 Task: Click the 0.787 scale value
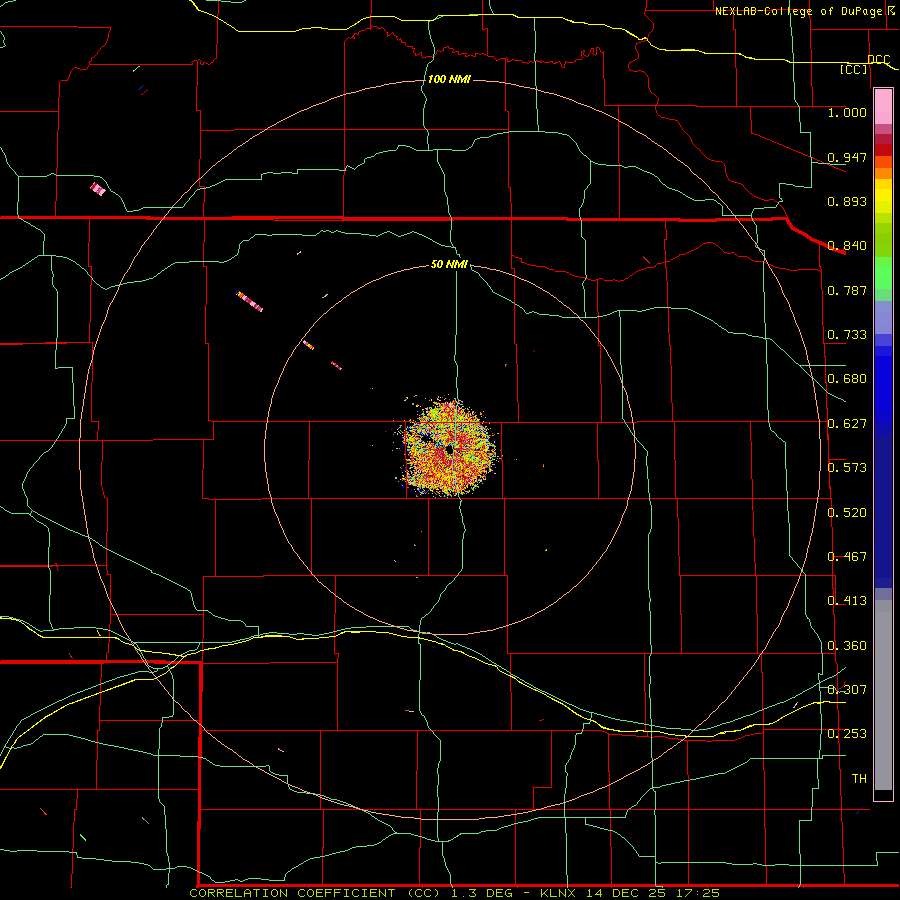(x=847, y=290)
